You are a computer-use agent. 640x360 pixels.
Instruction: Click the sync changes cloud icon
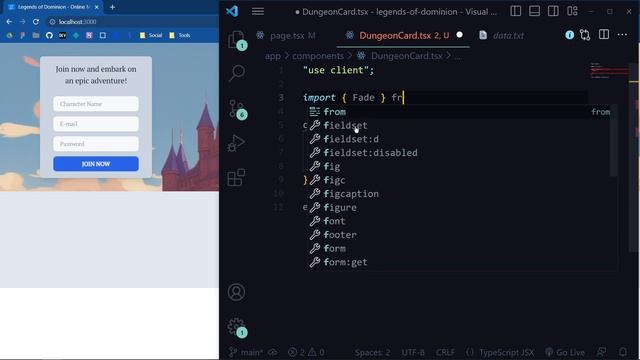point(273,352)
